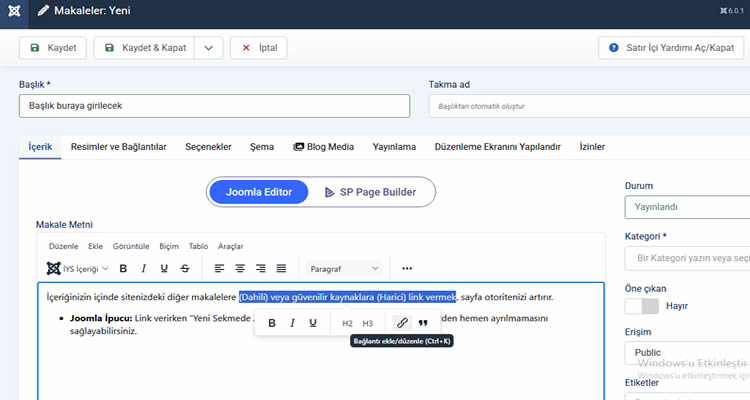The height and width of the screenshot is (400, 750).
Task: Open the Resimler ve Bağlantılar tab
Action: (x=118, y=147)
